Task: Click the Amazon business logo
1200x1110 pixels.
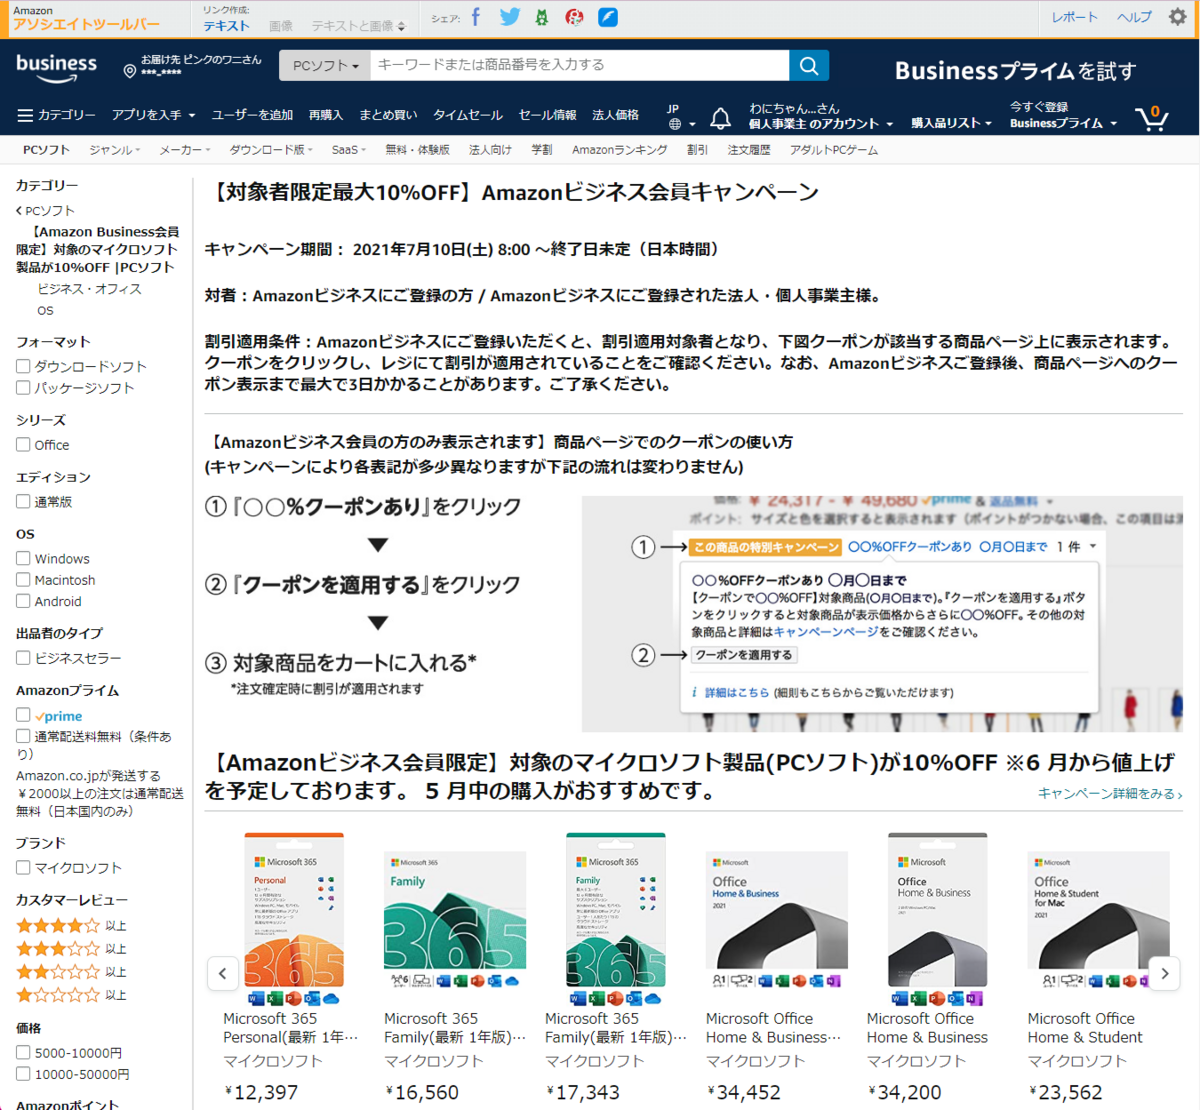Action: (57, 67)
